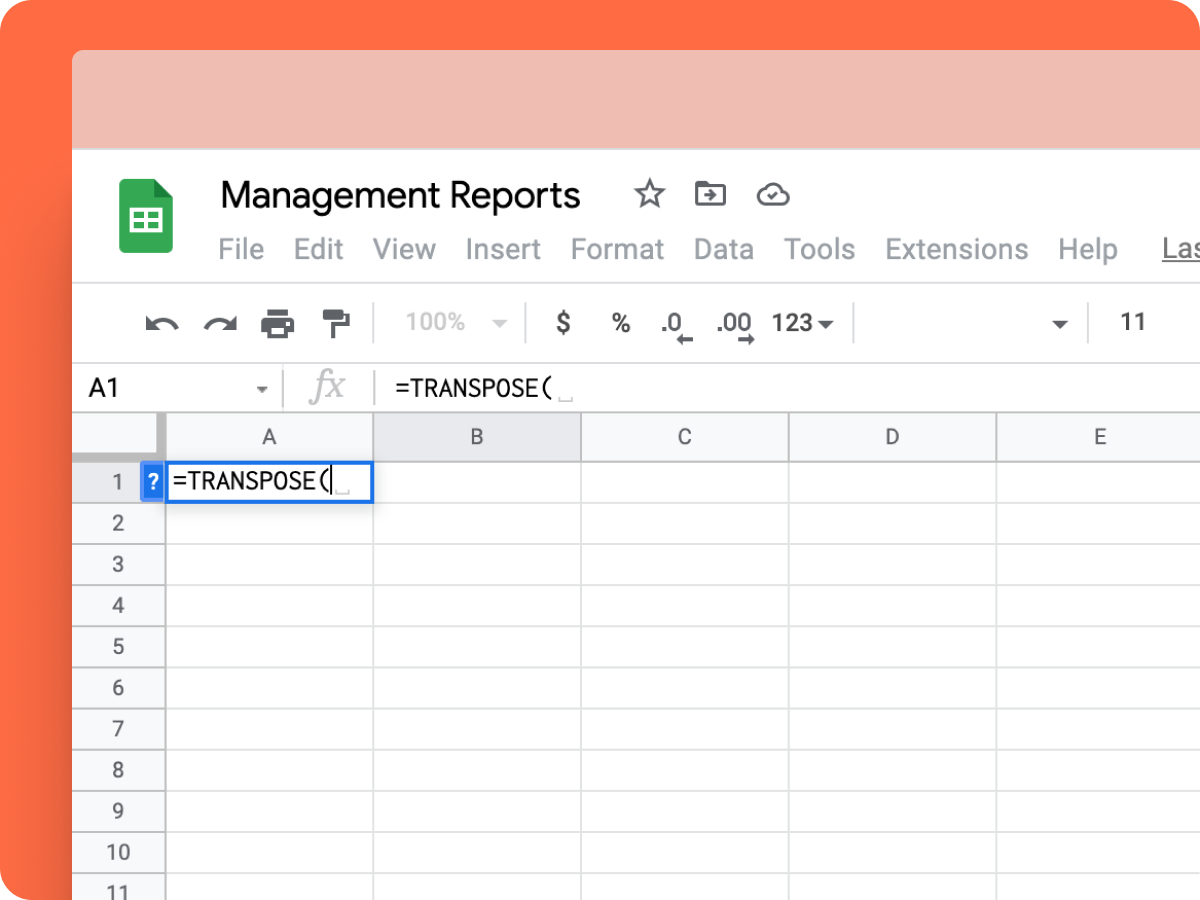Apply percent format to cell
Screen dimensions: 1200x900
tap(621, 323)
